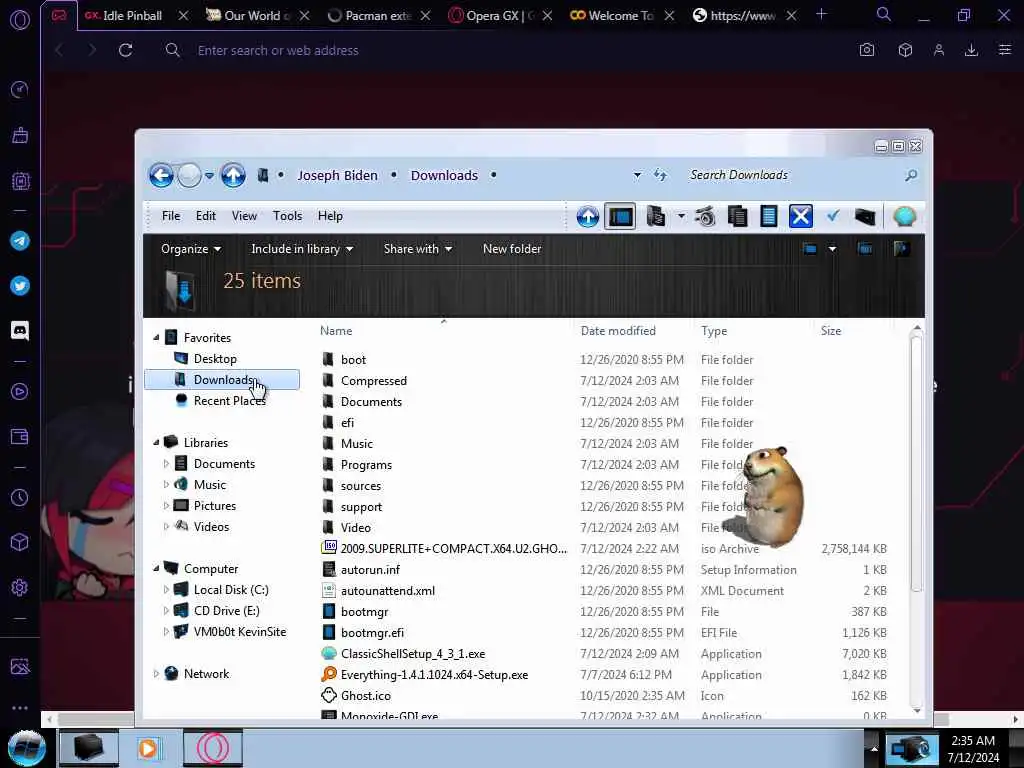1024x768 pixels.
Task: Open Opera sidebar settings gear
Action: 20,587
